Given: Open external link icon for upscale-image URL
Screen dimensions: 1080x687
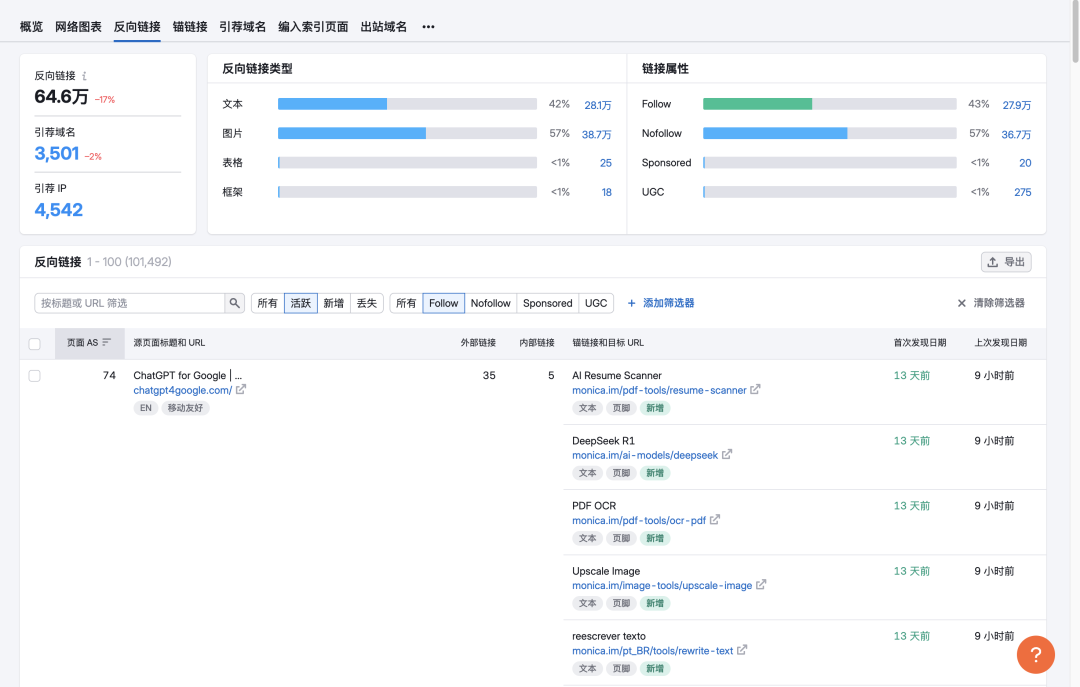Looking at the screenshot, I should point(761,585).
